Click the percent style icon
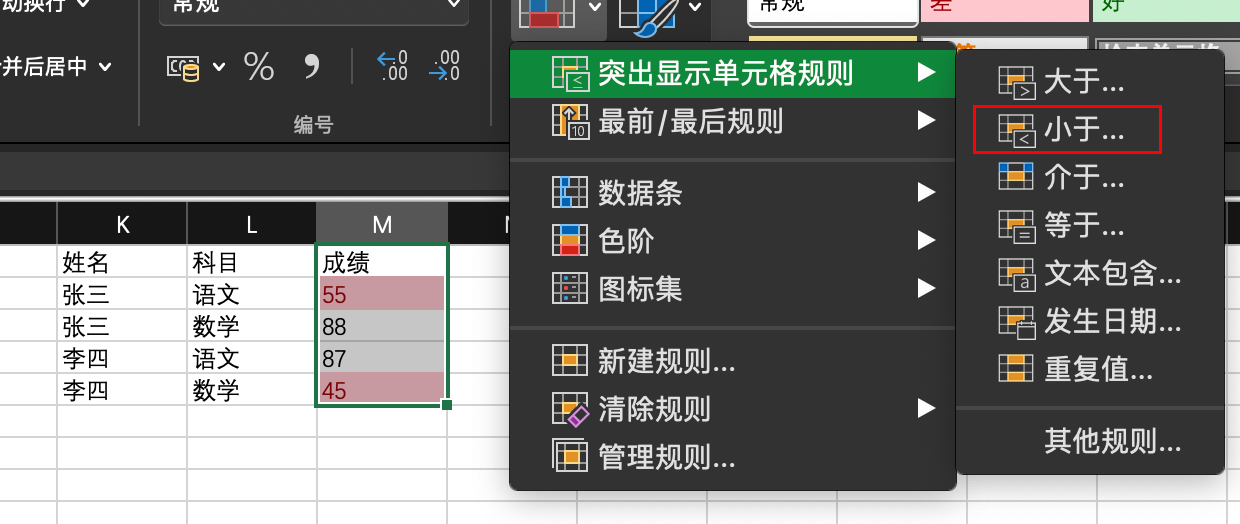The height and width of the screenshot is (524, 1240). coord(259,67)
